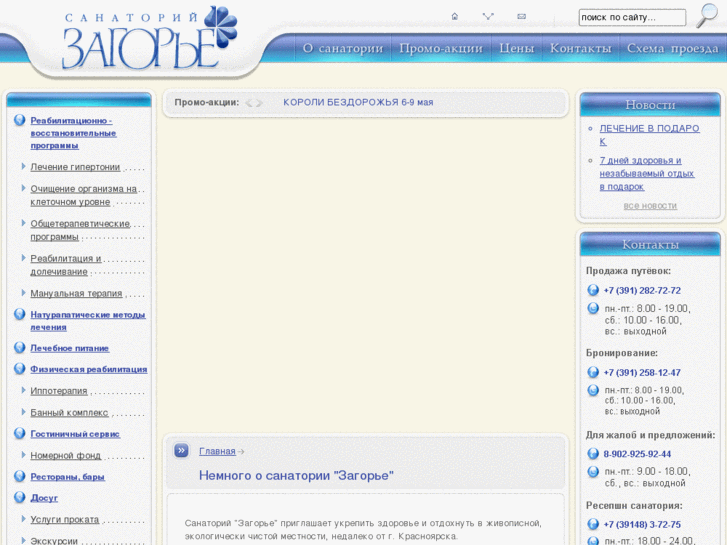
Task: Open Цены menu item
Action: click(x=517, y=48)
